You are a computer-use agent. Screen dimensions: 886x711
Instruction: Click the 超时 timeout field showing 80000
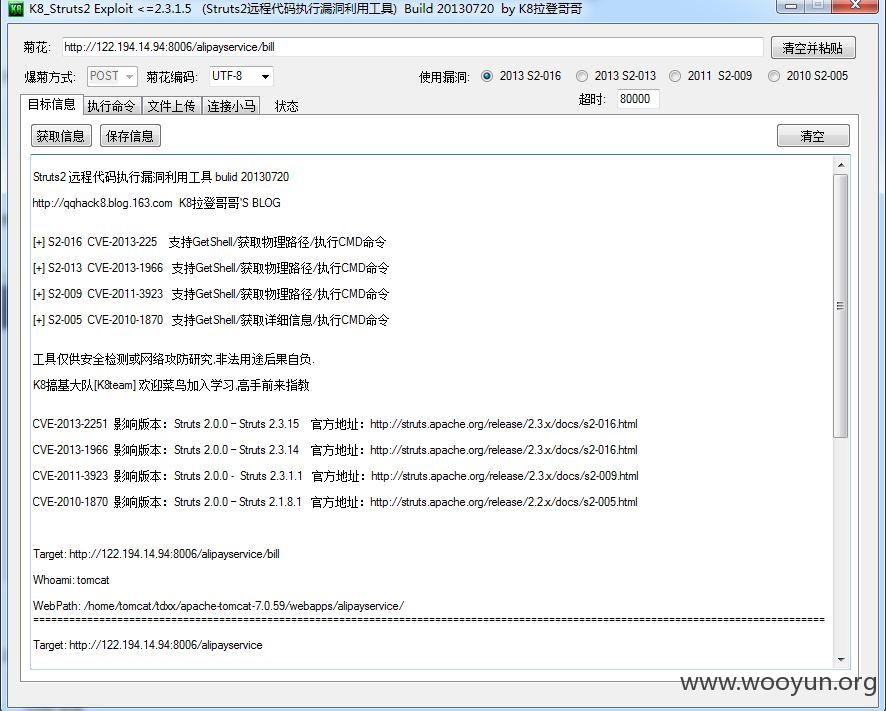point(638,99)
